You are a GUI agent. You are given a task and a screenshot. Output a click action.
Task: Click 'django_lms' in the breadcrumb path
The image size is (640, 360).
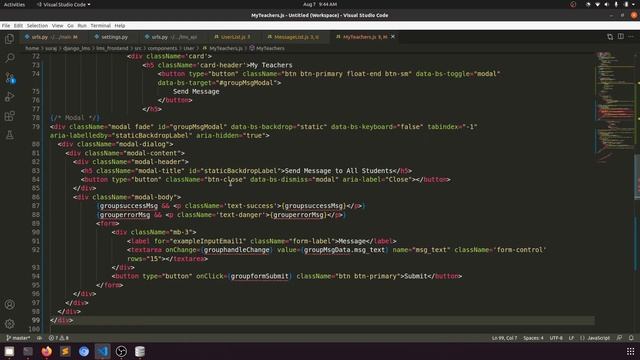[76, 48]
